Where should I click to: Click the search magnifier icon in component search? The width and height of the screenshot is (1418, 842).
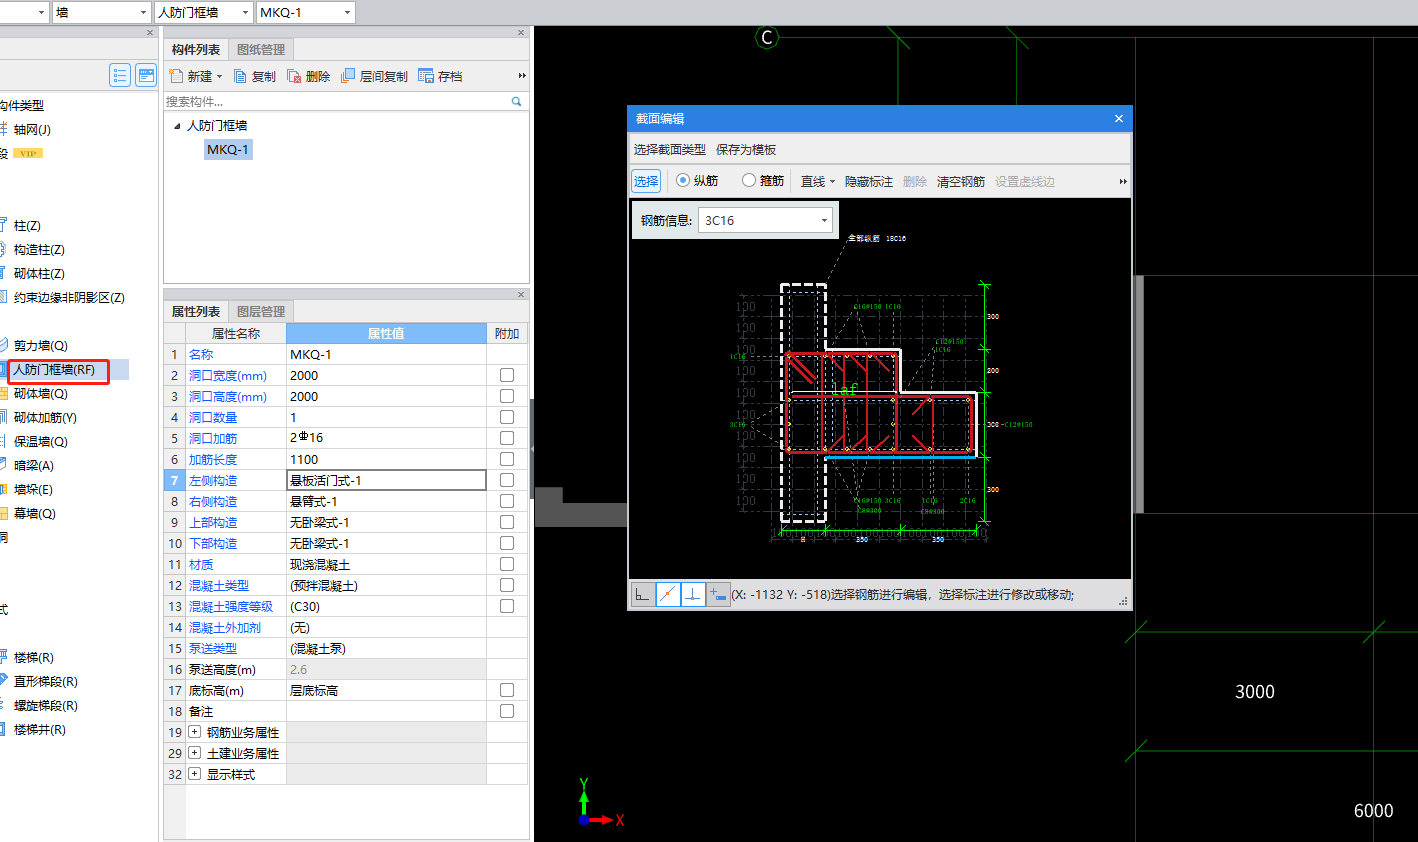(517, 101)
